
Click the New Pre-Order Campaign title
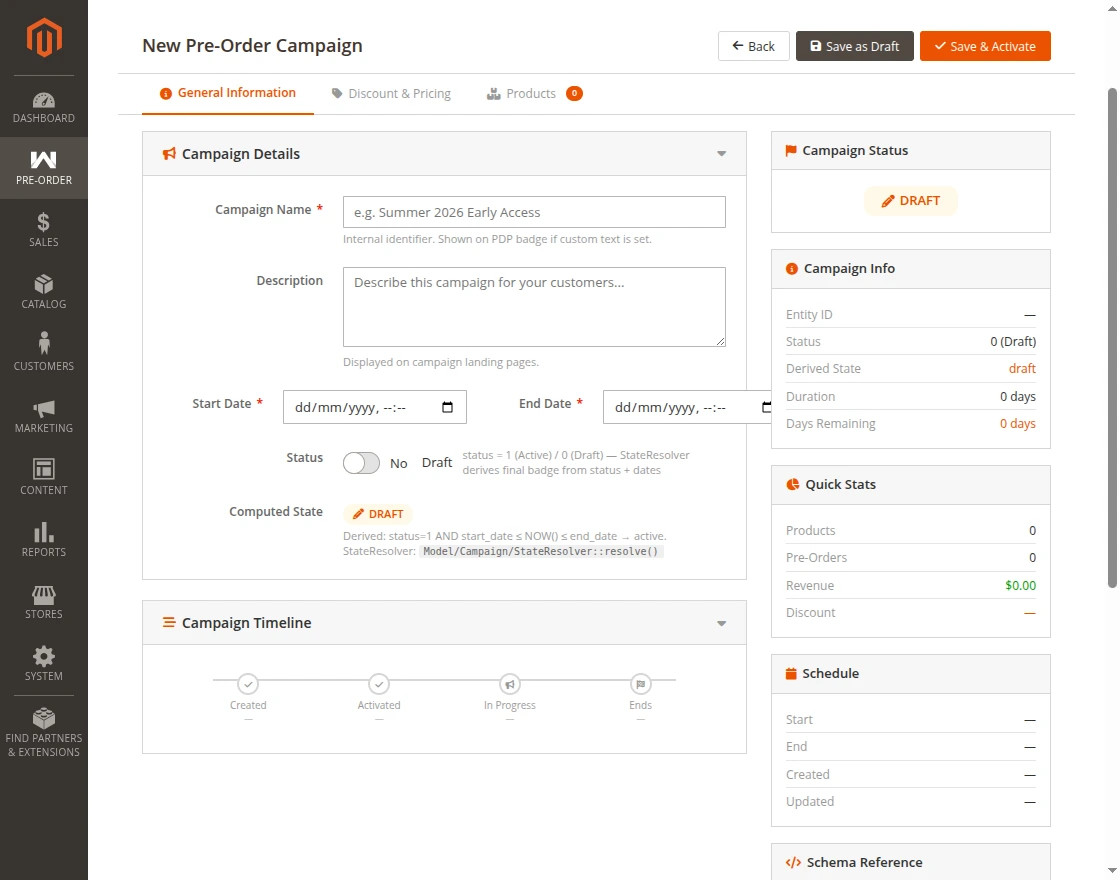[252, 45]
